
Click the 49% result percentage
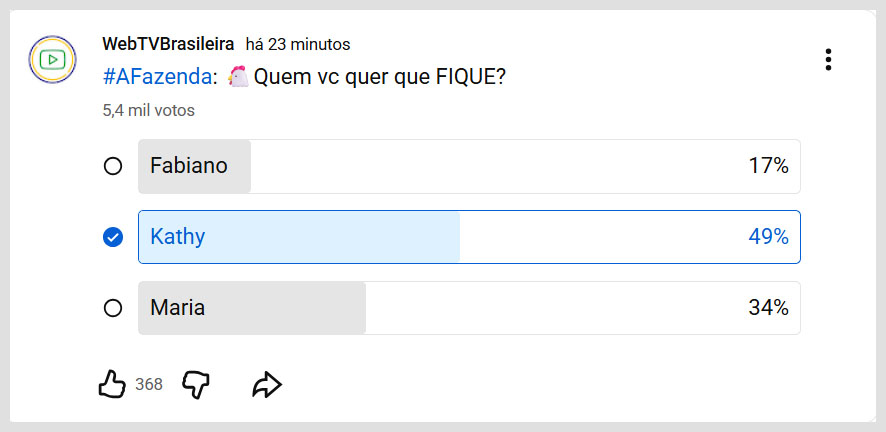(x=768, y=237)
